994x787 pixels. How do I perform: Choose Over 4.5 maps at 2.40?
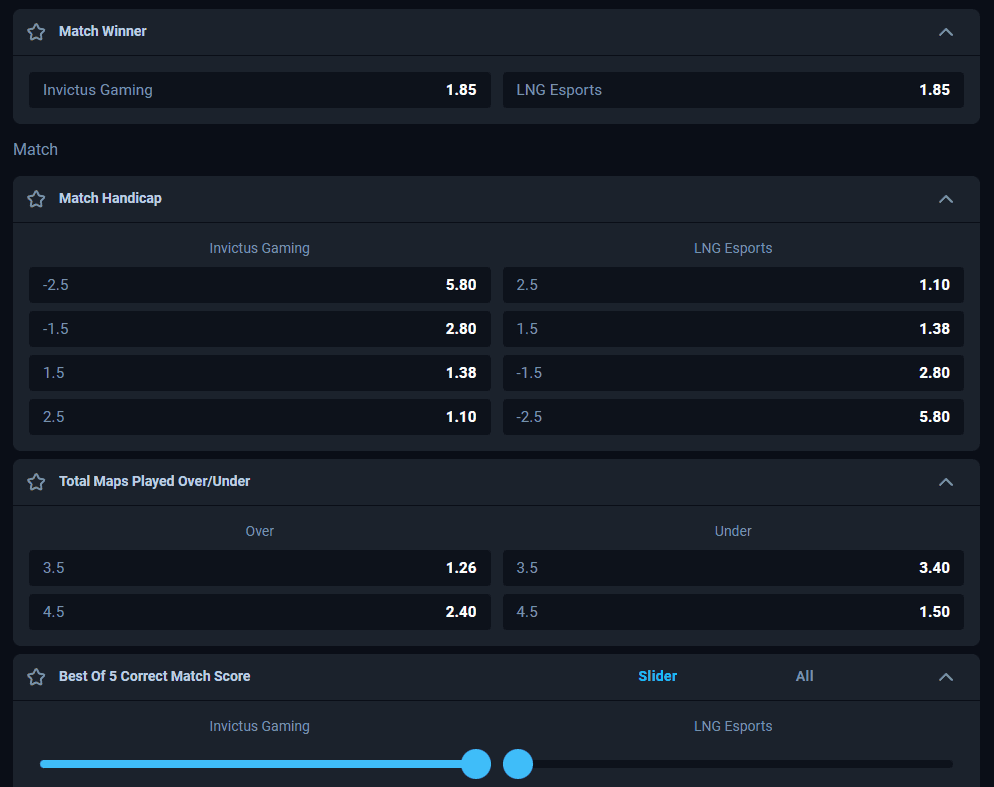pos(259,611)
